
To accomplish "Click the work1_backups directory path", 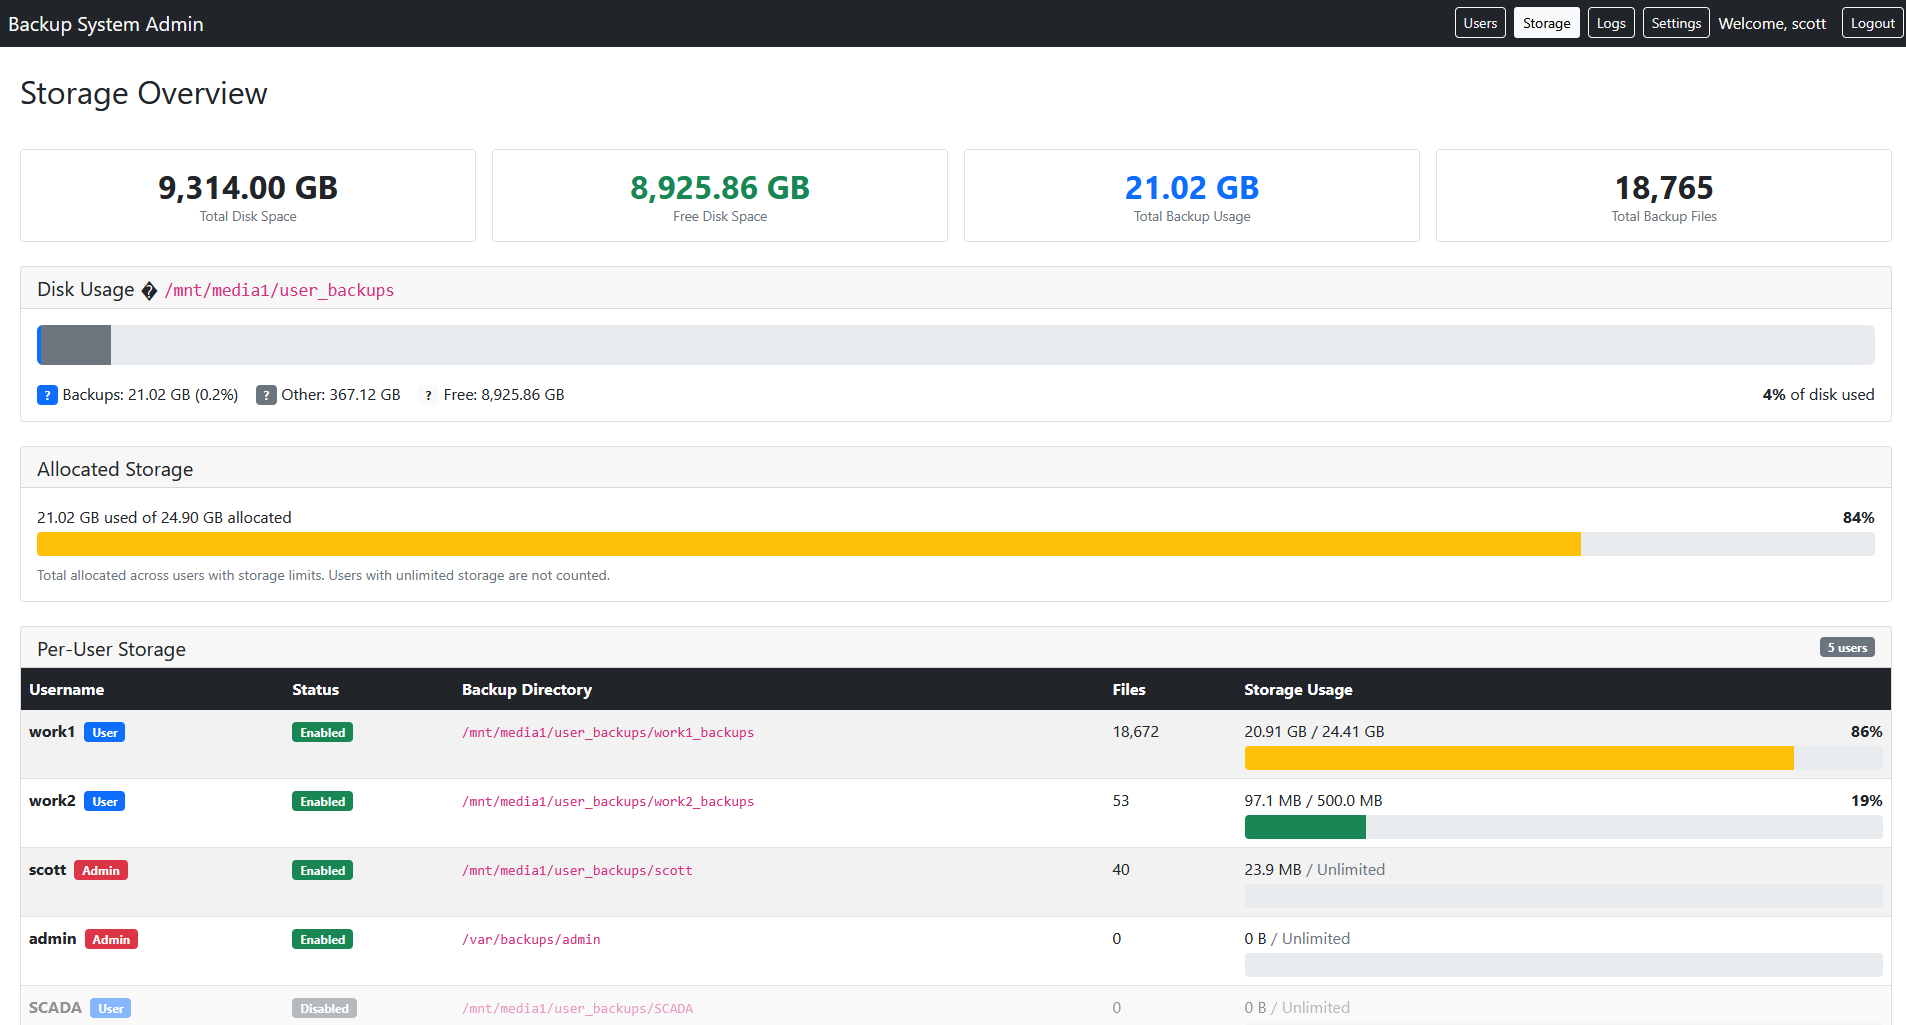I will point(608,733).
